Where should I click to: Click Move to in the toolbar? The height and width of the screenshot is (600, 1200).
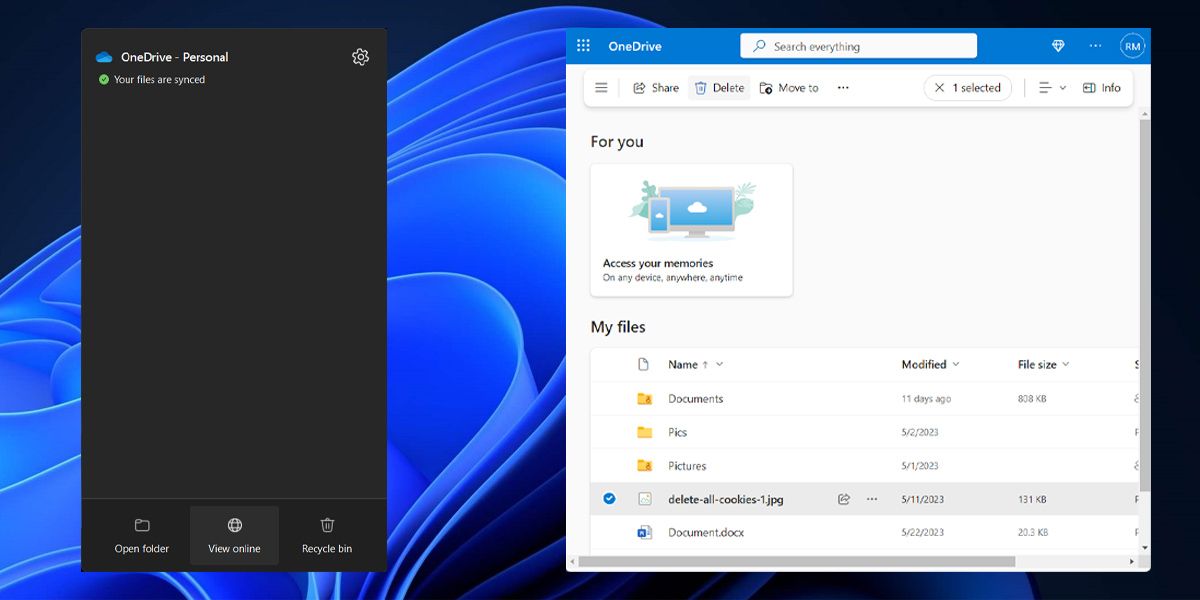click(x=789, y=88)
